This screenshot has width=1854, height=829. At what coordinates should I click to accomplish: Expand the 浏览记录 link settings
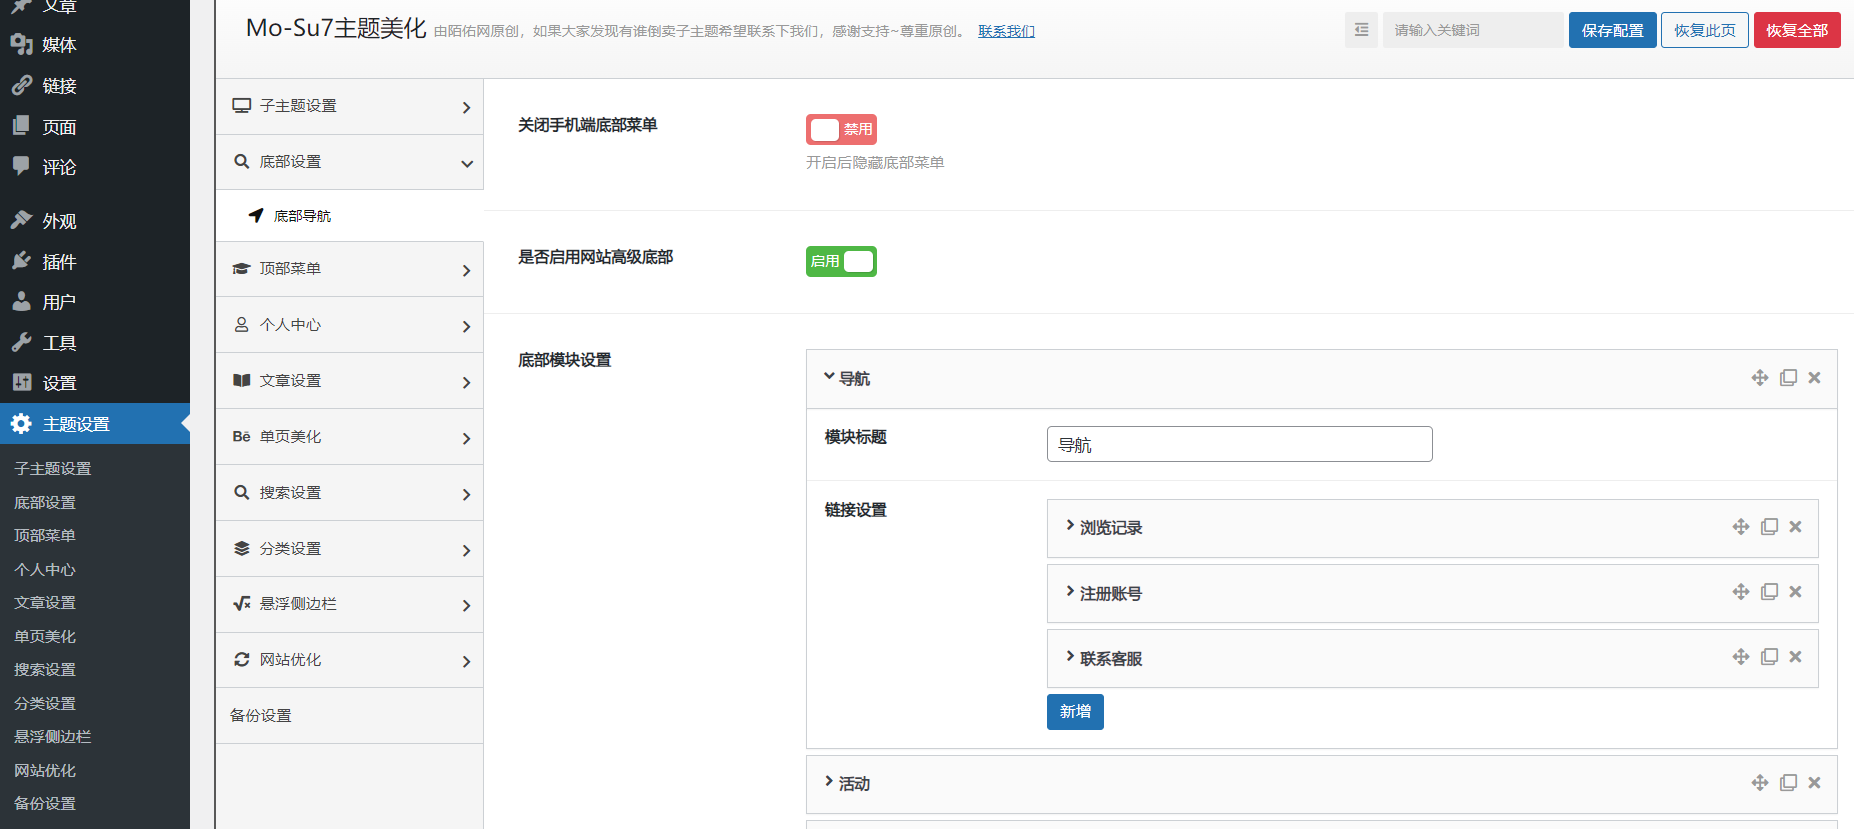[x=1110, y=528]
